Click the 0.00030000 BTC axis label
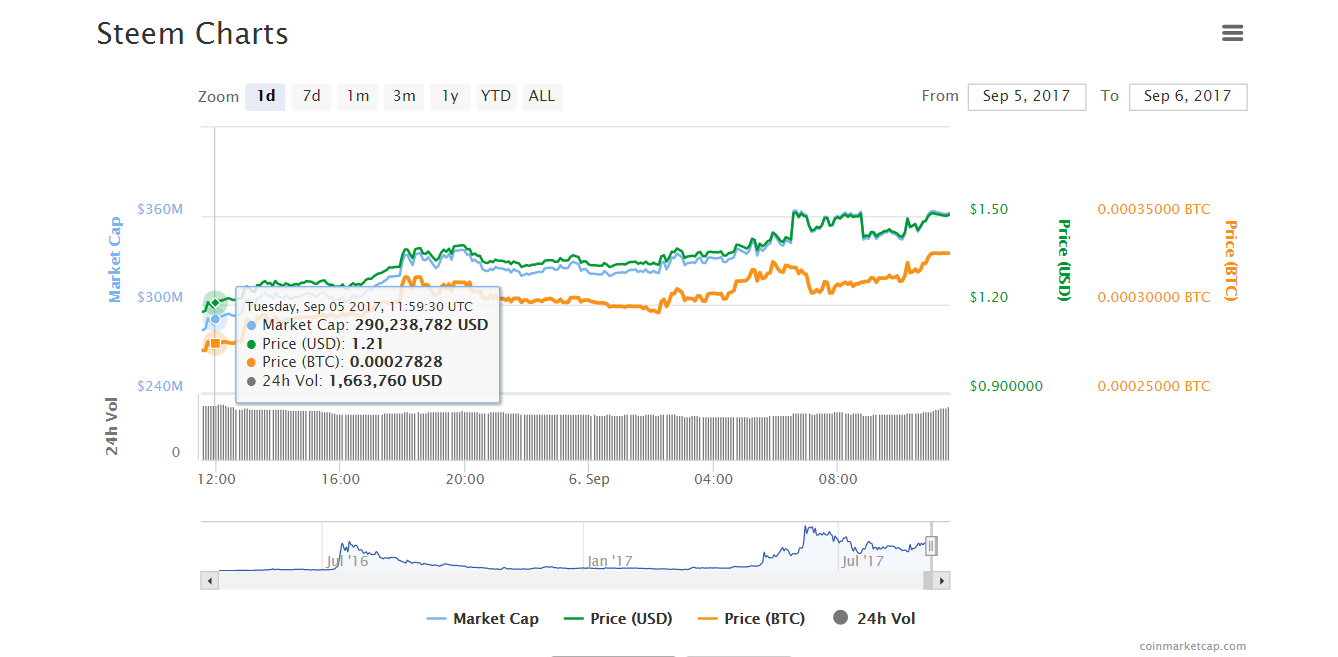 [1154, 297]
